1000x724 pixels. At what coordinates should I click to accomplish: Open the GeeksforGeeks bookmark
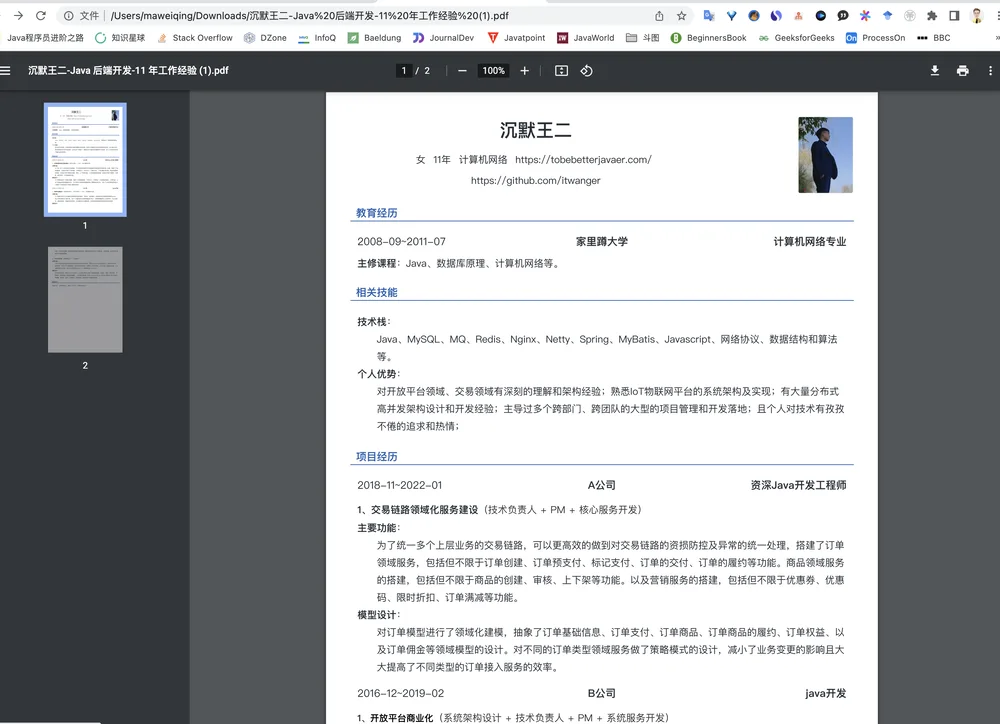point(797,38)
